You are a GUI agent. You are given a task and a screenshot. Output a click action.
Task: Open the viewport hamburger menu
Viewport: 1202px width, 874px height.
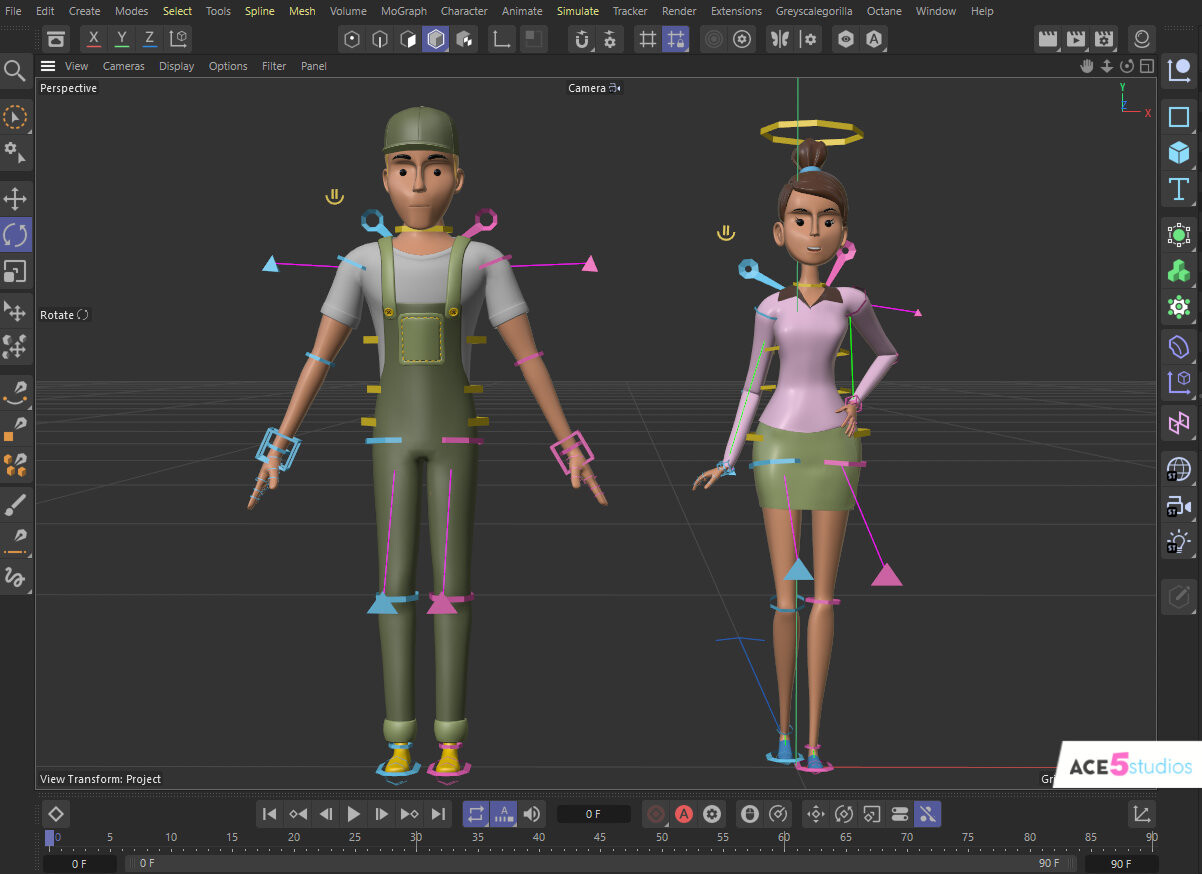pos(48,66)
